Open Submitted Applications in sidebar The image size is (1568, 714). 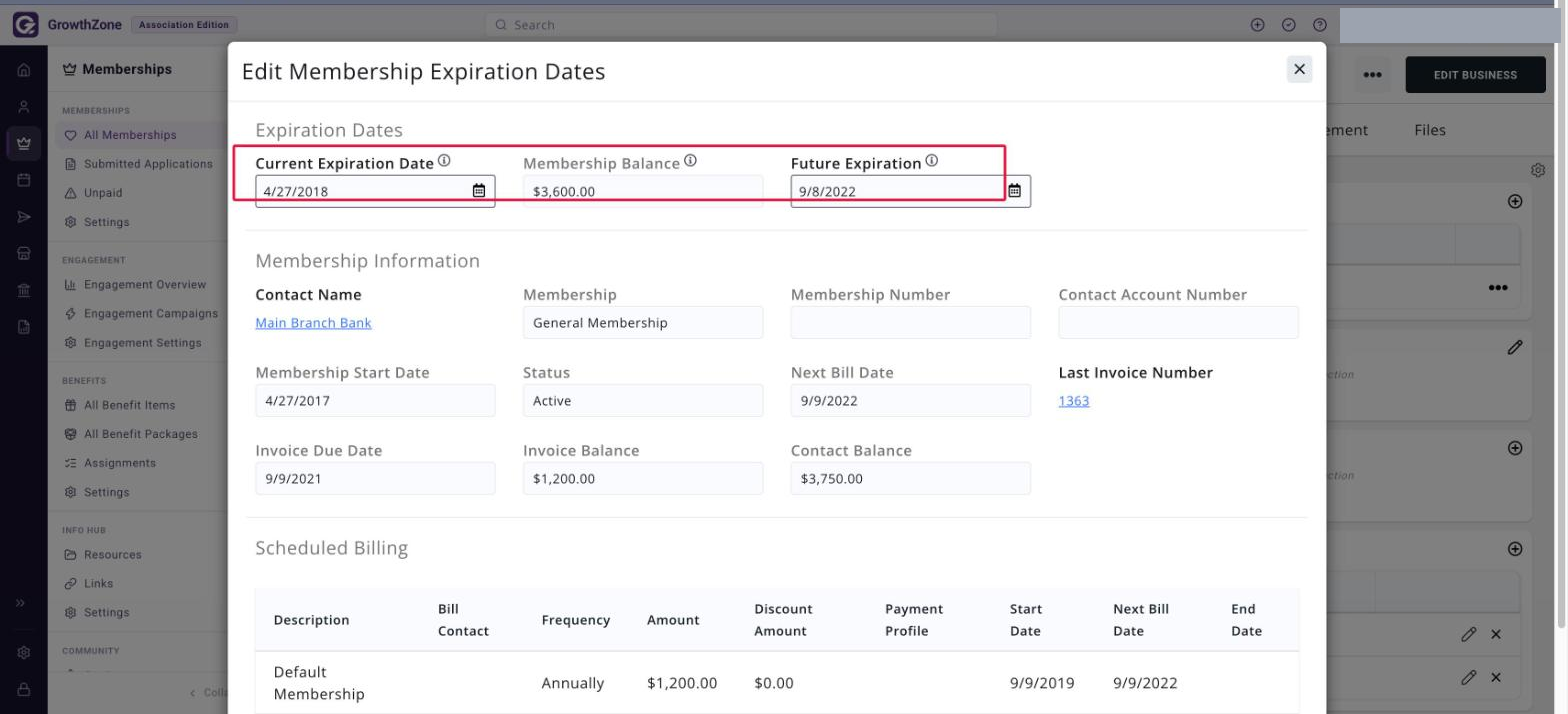click(148, 164)
